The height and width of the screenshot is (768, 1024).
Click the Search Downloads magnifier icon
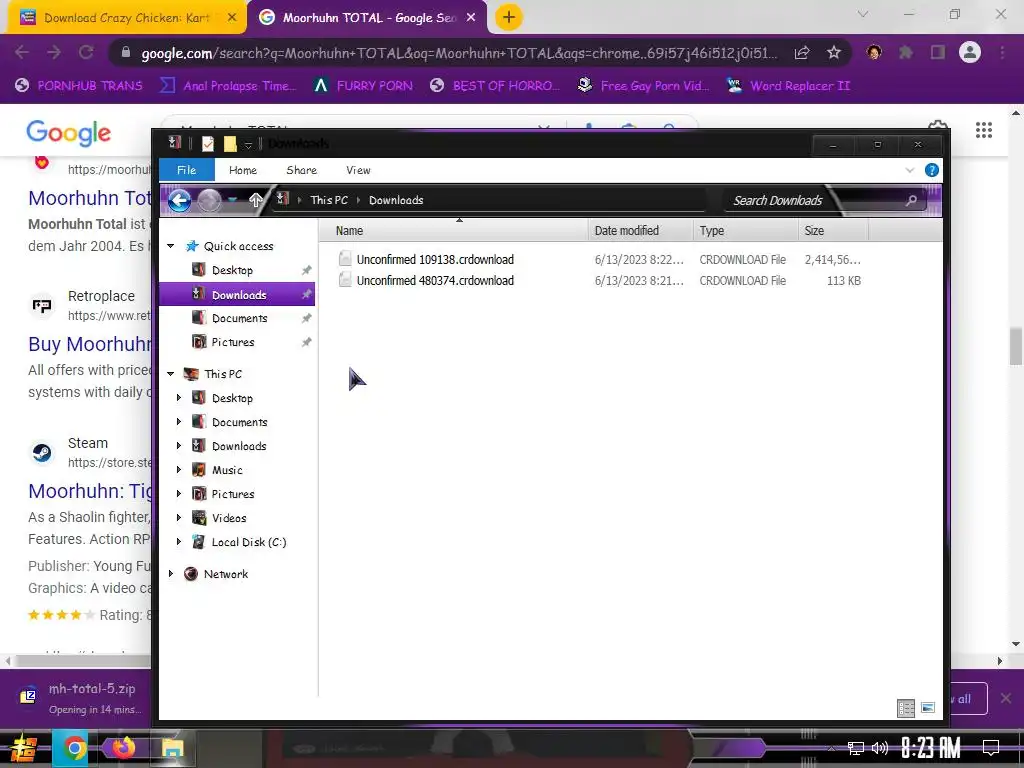[911, 200]
